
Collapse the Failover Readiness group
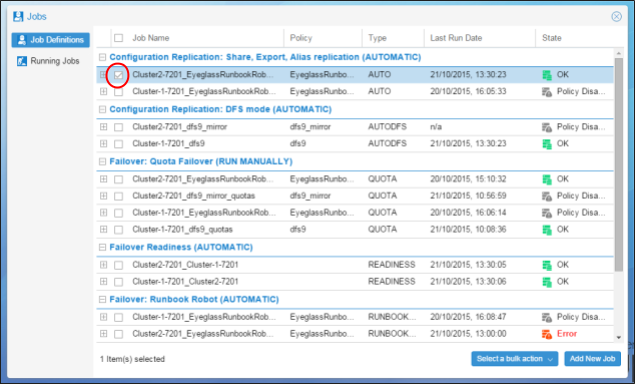[x=103, y=247]
